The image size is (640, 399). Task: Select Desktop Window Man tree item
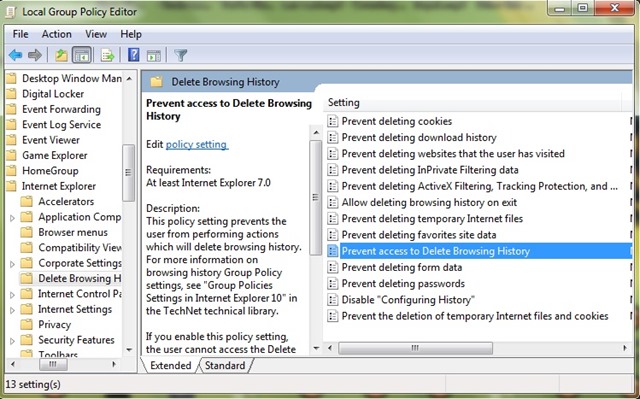click(x=72, y=78)
